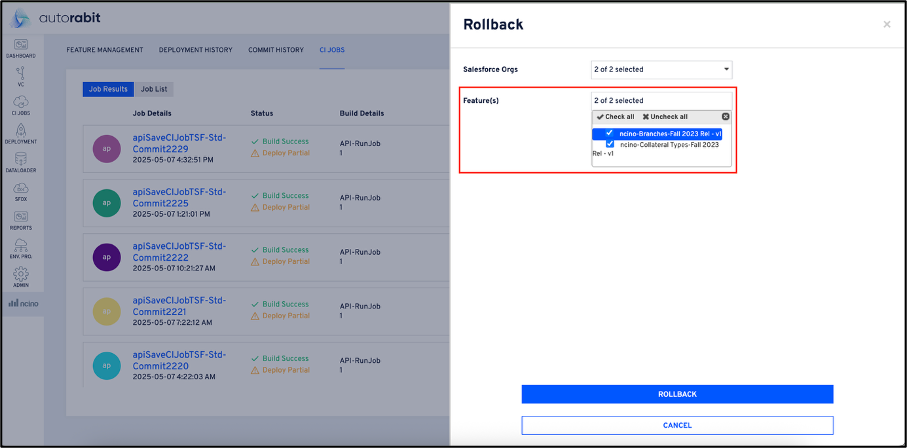
Task: Go to CI Jobs in sidebar
Action: 21,105
